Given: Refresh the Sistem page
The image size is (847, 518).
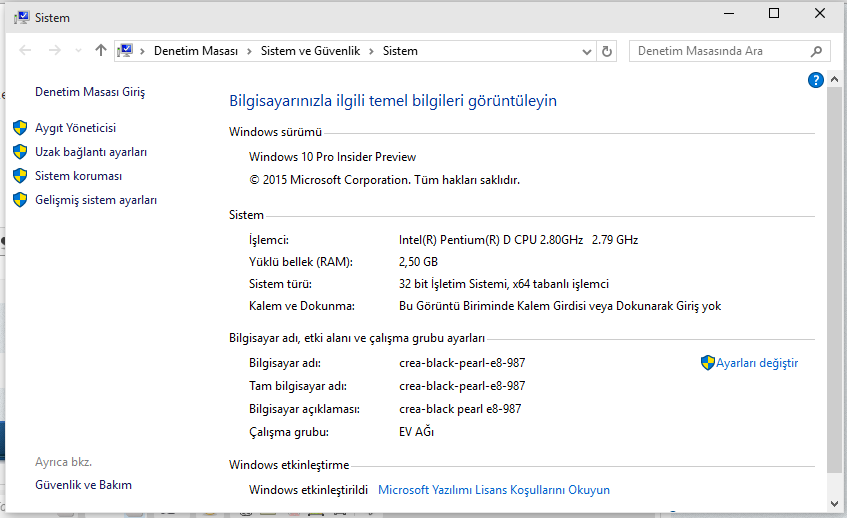Looking at the screenshot, I should coord(607,51).
